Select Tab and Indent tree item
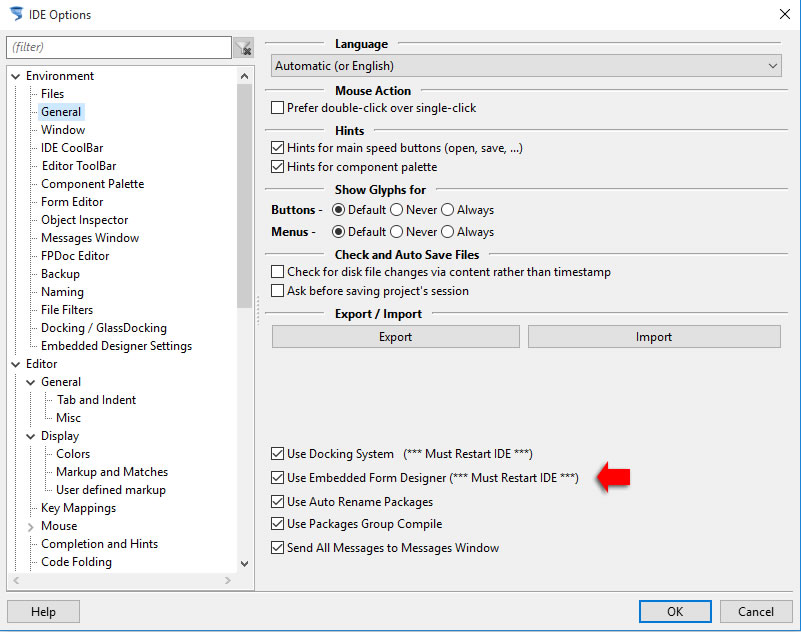Viewport: 801px width, 632px height. click(x=96, y=400)
